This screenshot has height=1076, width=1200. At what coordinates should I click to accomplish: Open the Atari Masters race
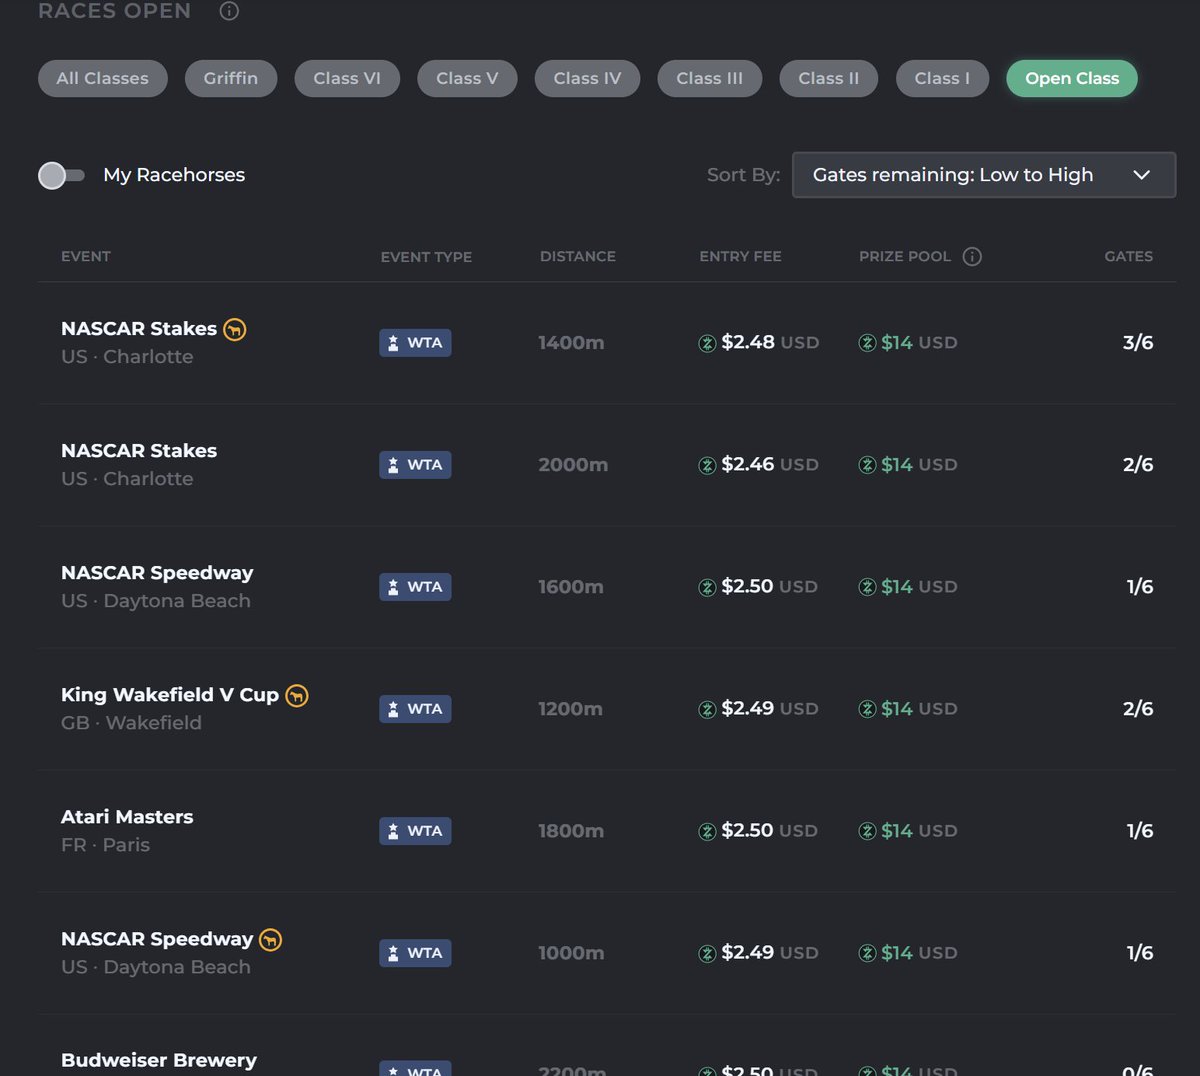(607, 831)
